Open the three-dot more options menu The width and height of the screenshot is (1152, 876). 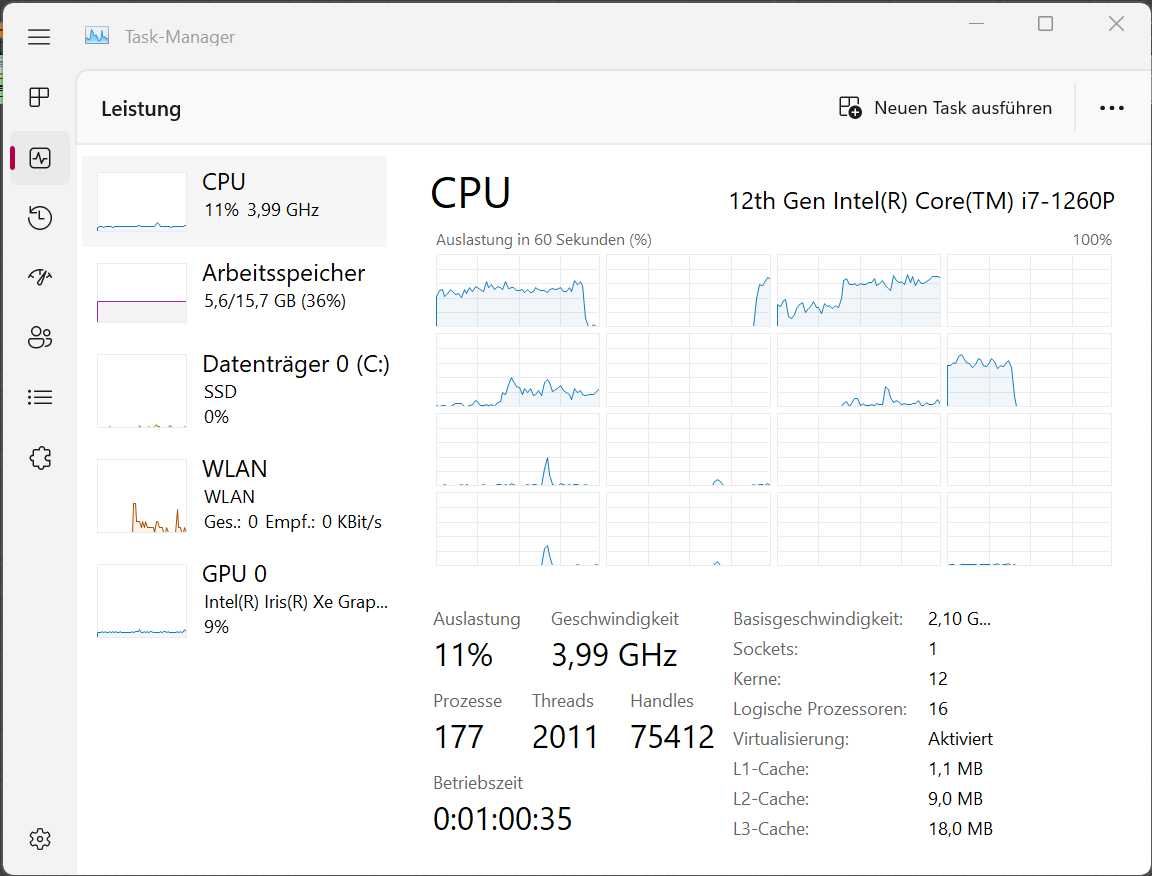1111,107
